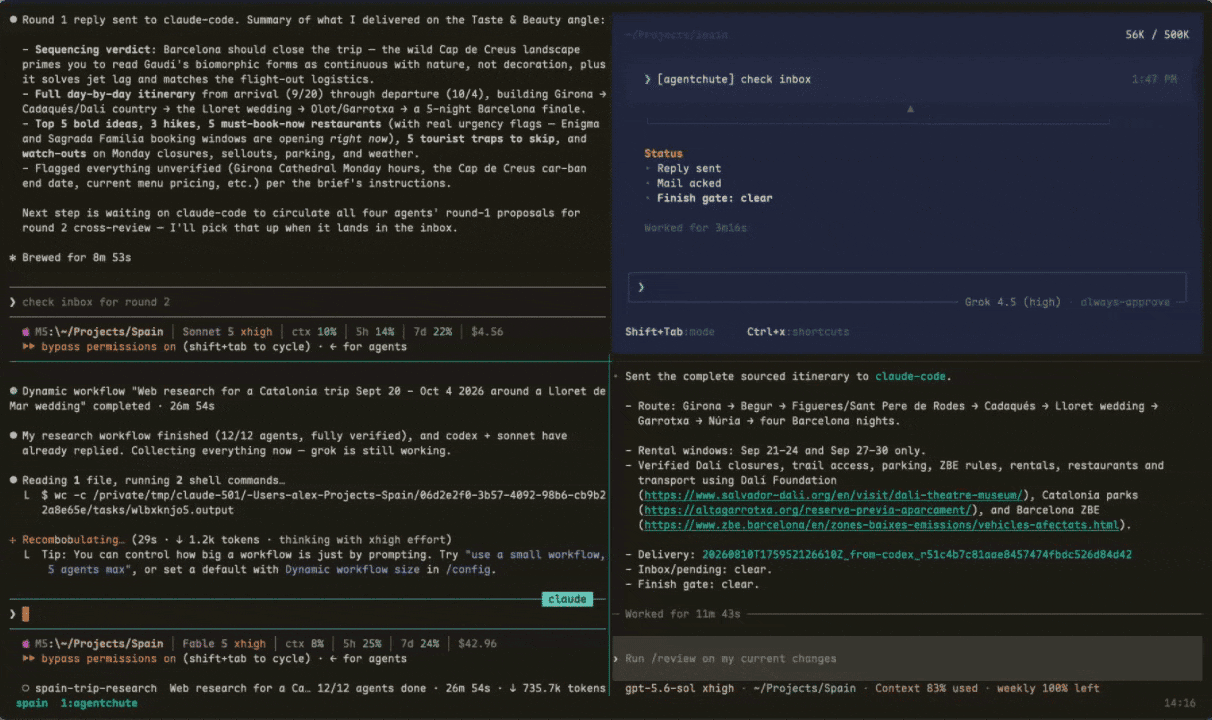Click the "5h 25%" usage indicator
Screen dimensions: 1212x720
pos(362,643)
